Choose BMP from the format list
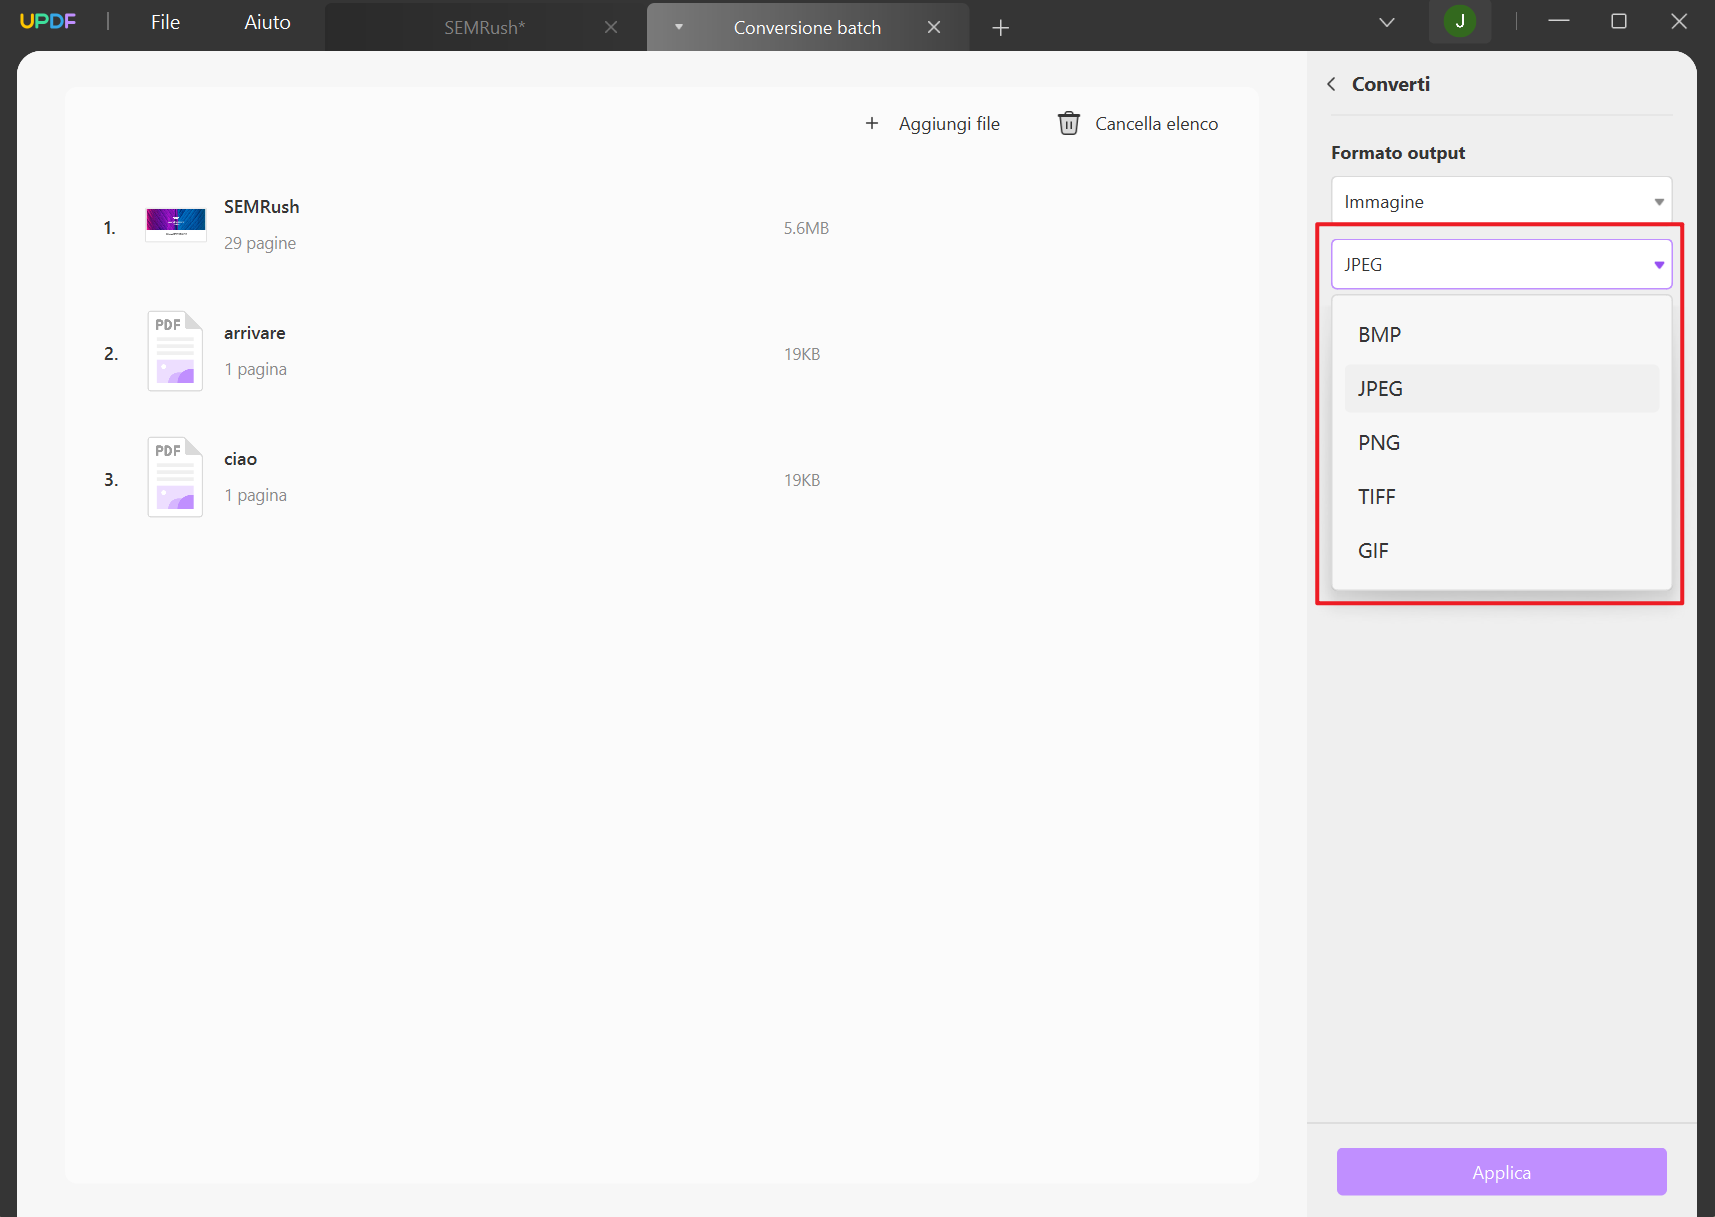The width and height of the screenshot is (1715, 1217). (1501, 335)
